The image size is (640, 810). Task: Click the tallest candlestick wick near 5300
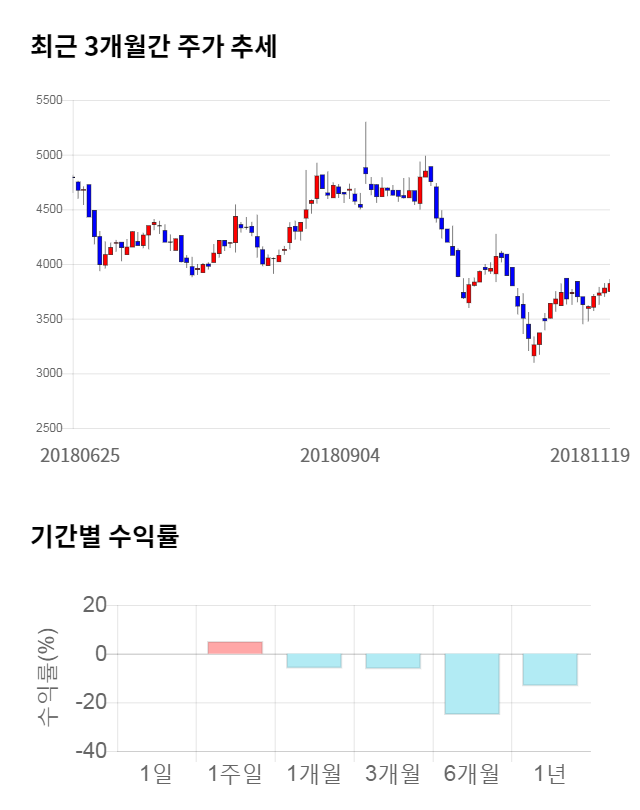(366, 140)
